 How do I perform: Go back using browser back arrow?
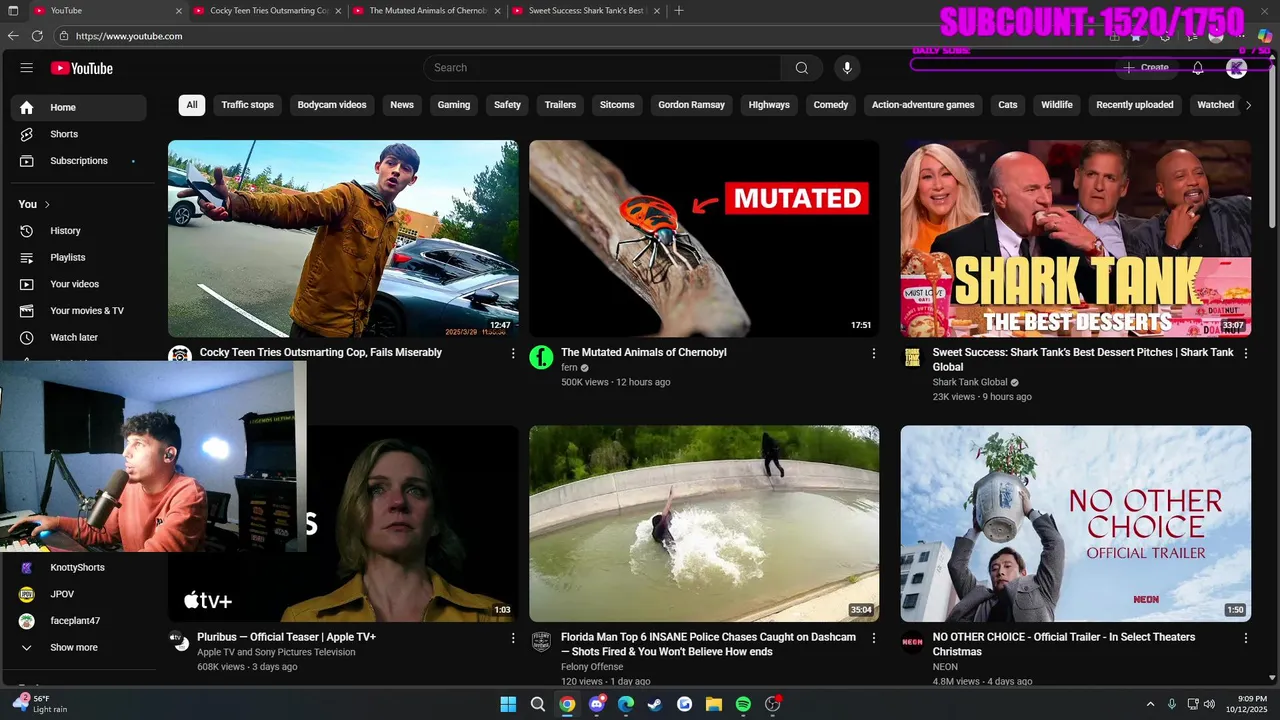13,36
